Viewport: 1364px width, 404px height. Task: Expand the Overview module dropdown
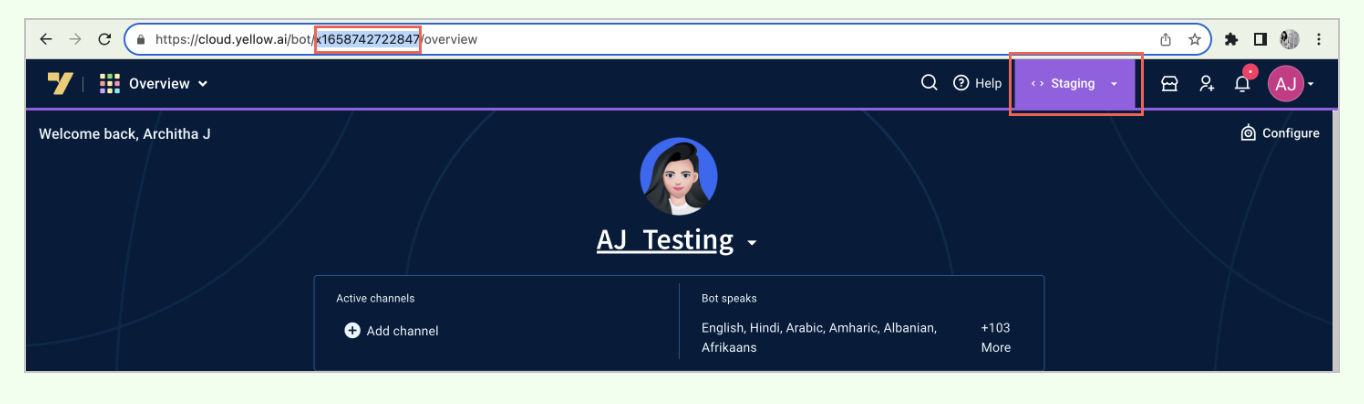168,83
